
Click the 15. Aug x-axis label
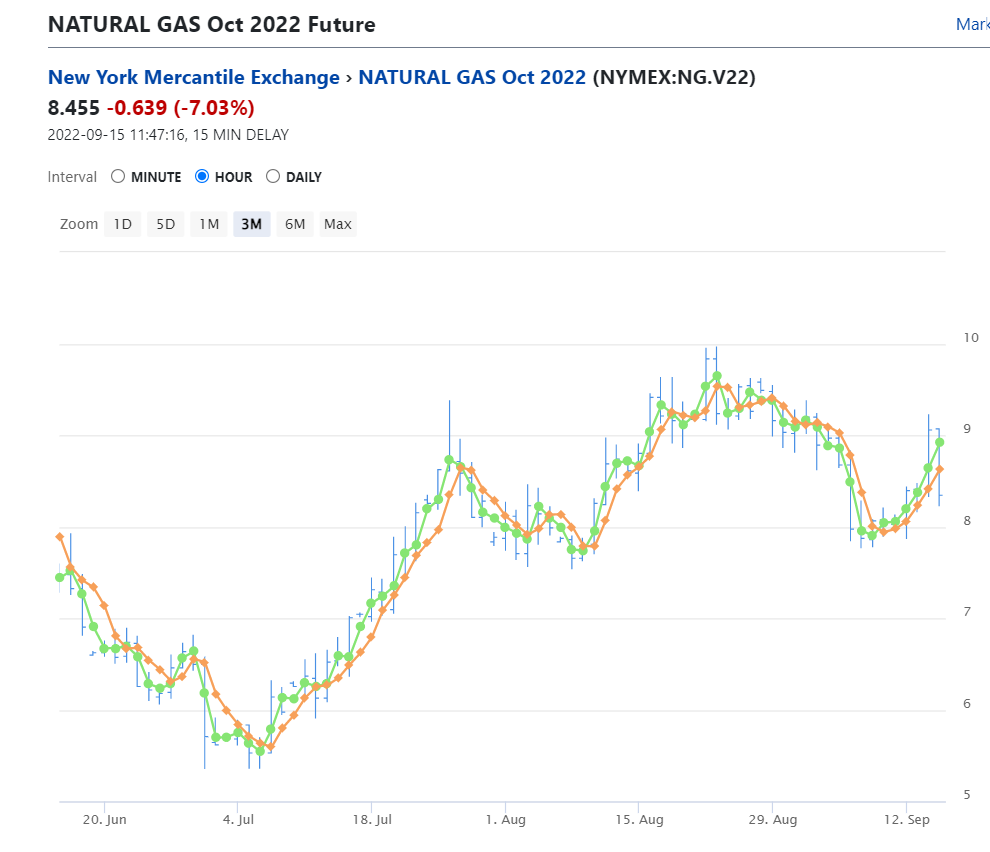(639, 820)
